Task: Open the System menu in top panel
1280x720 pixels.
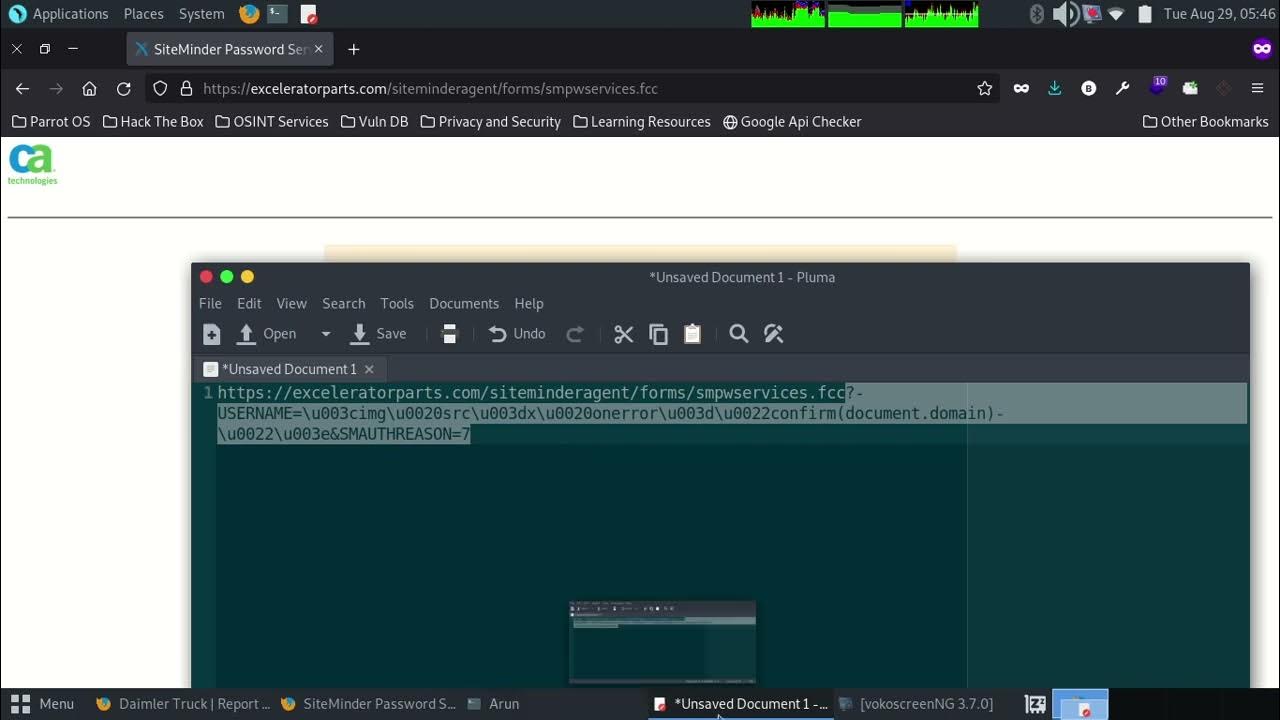Action: click(202, 14)
